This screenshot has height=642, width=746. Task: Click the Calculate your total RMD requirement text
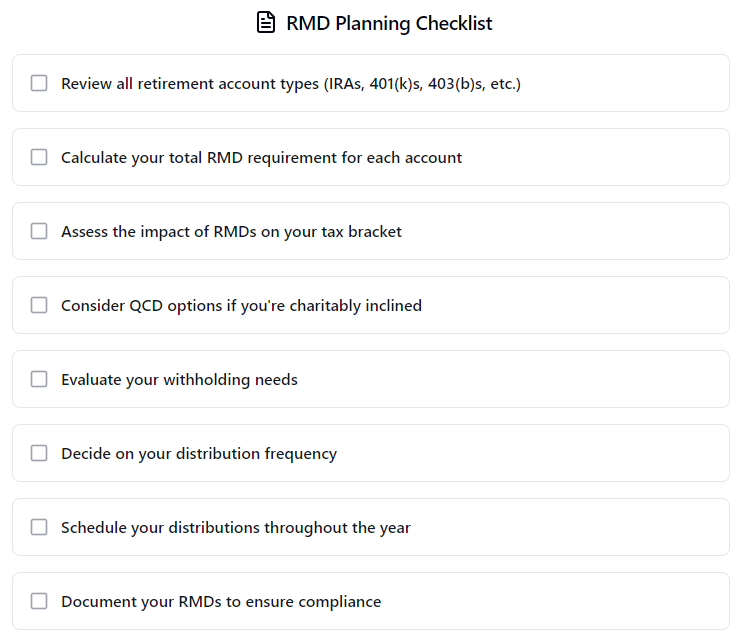(261, 157)
